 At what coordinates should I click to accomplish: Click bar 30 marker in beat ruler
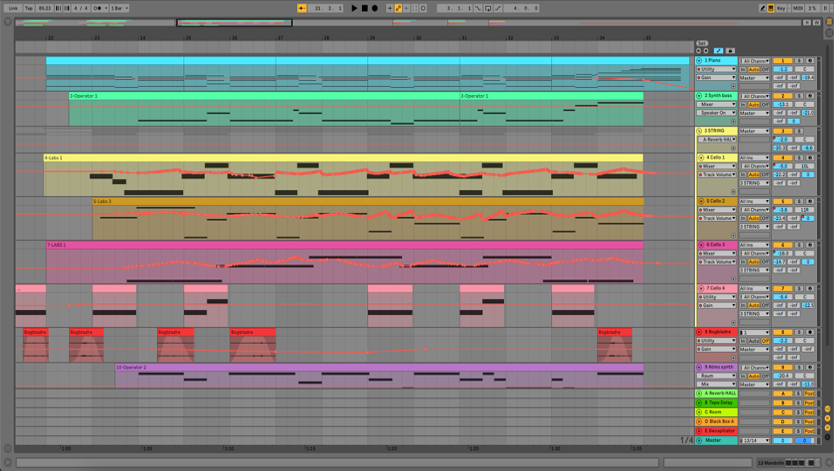(x=419, y=38)
